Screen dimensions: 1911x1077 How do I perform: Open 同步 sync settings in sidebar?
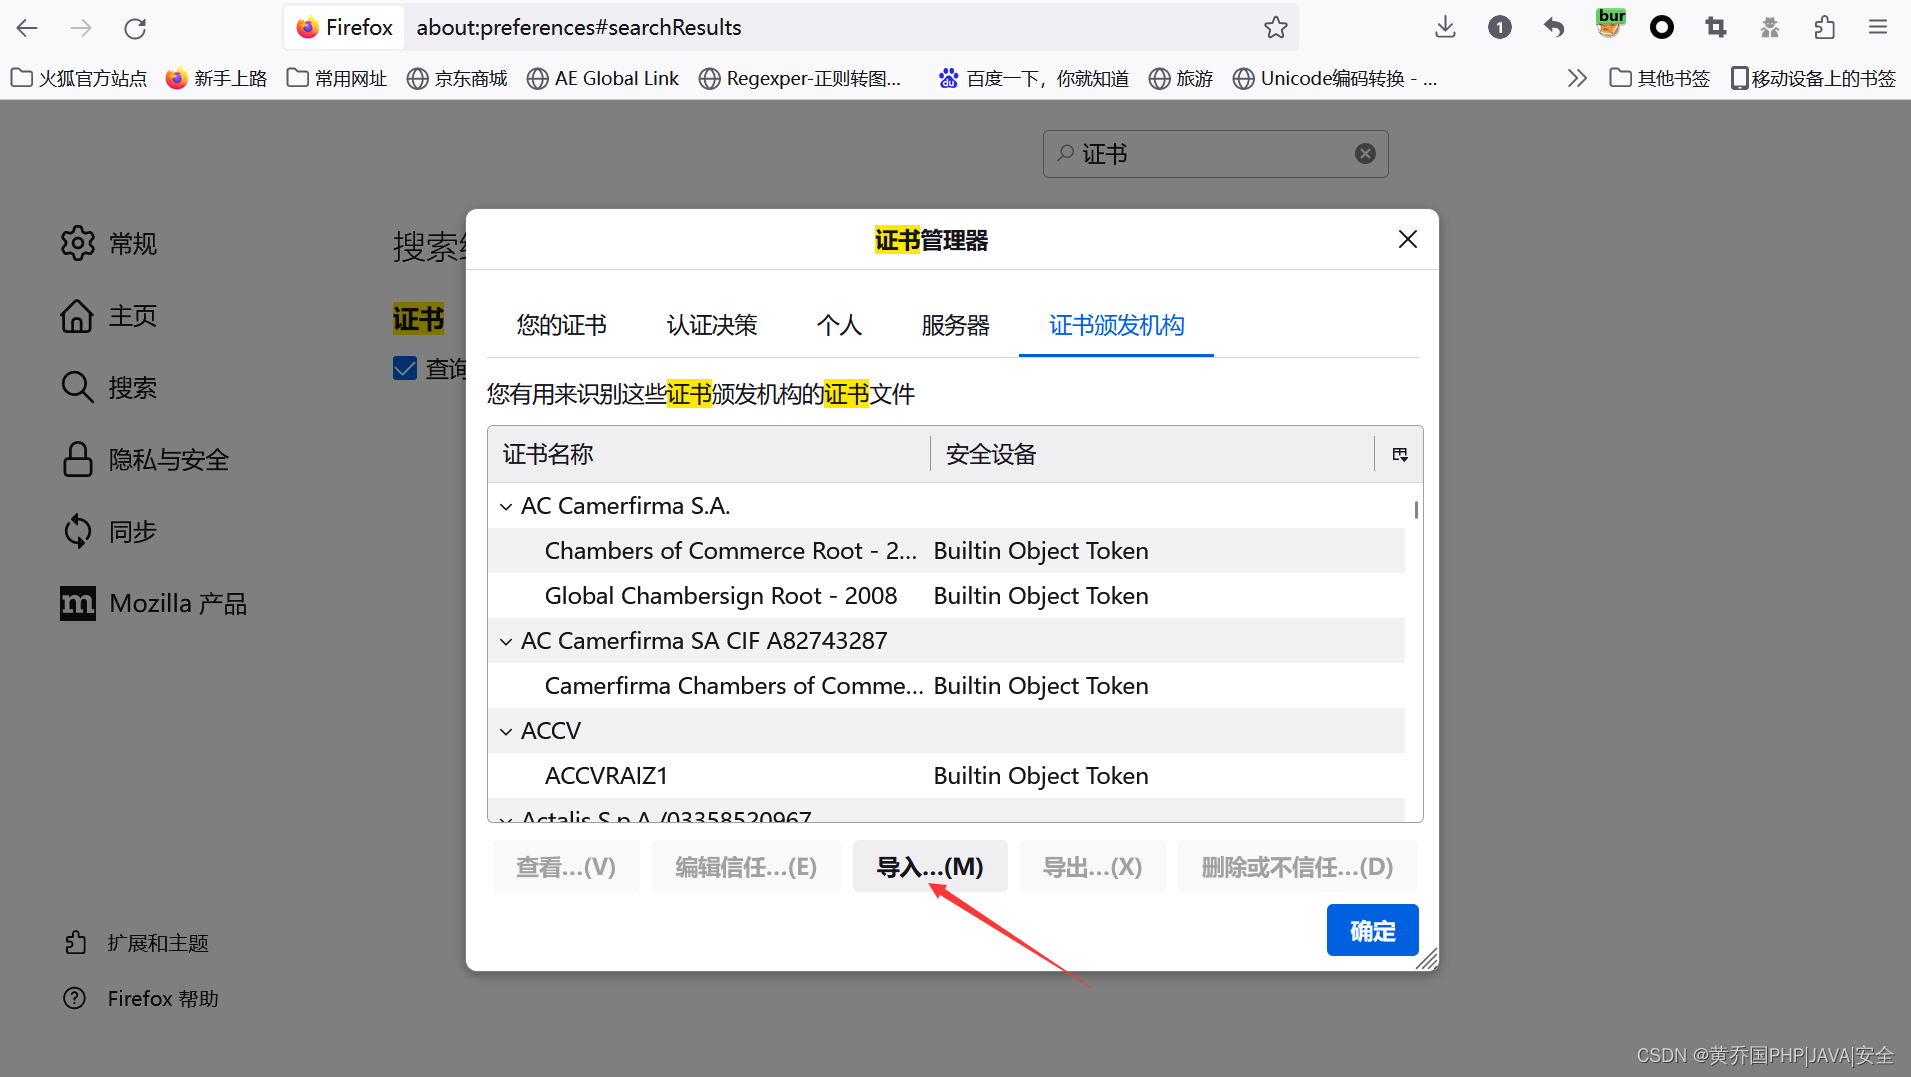[x=108, y=532]
